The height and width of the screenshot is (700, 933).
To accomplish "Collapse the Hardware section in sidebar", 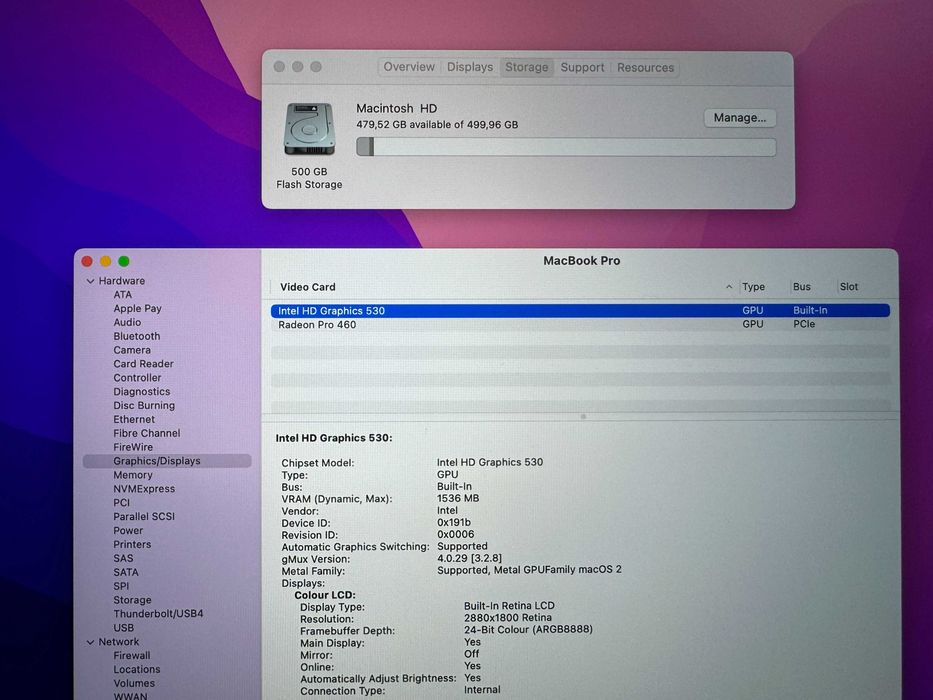I will point(90,281).
